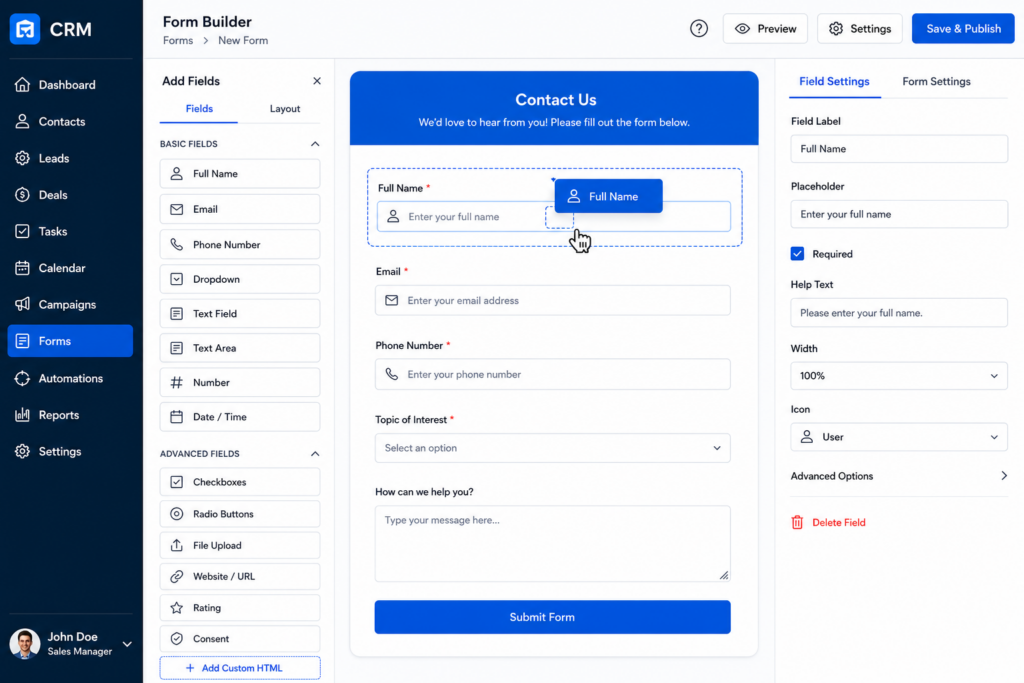Select the Text Field item in the palette
This screenshot has height=683, width=1024.
click(x=240, y=313)
